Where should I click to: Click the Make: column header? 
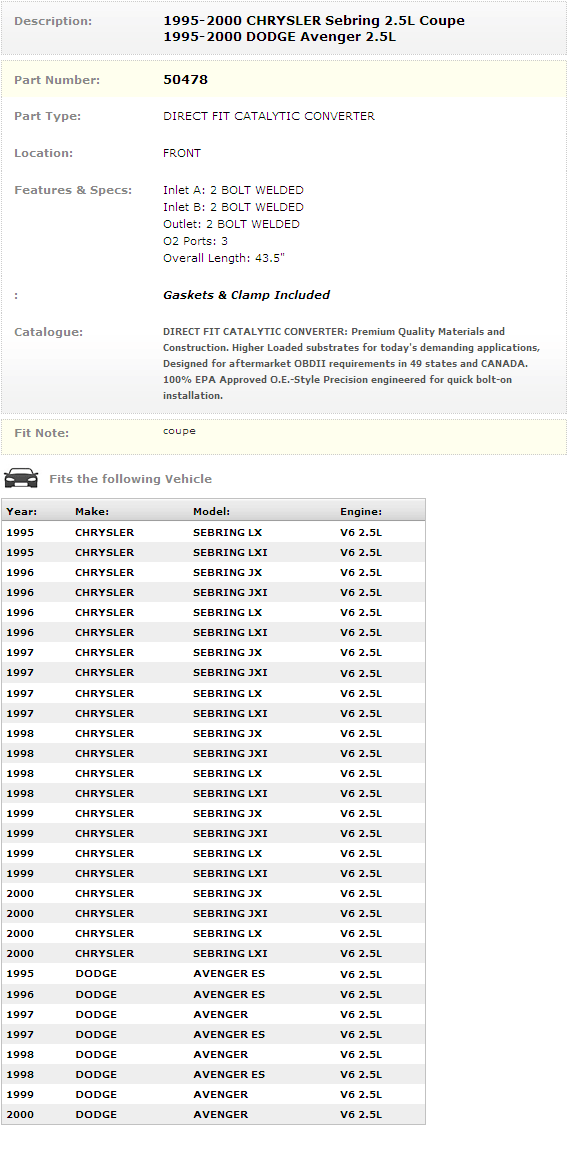click(x=92, y=511)
